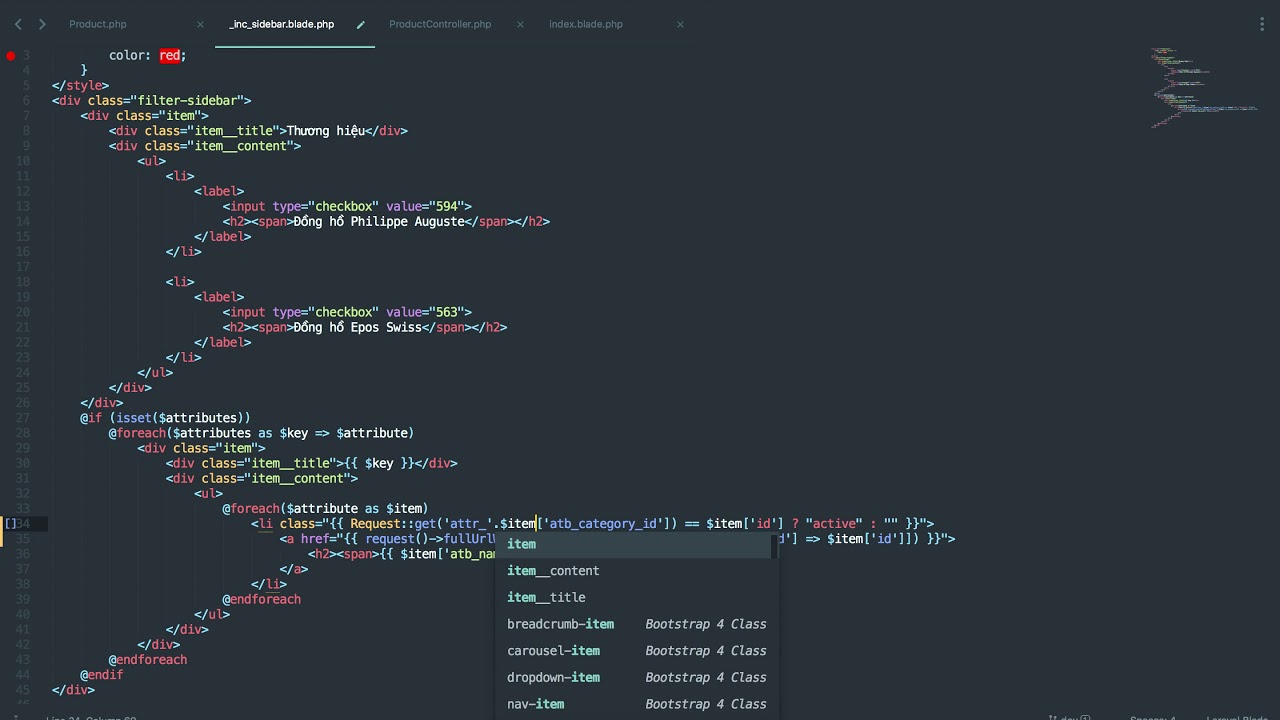The width and height of the screenshot is (1280, 720).
Task: Click 'atb_category_id' on line 34
Action: (x=603, y=524)
